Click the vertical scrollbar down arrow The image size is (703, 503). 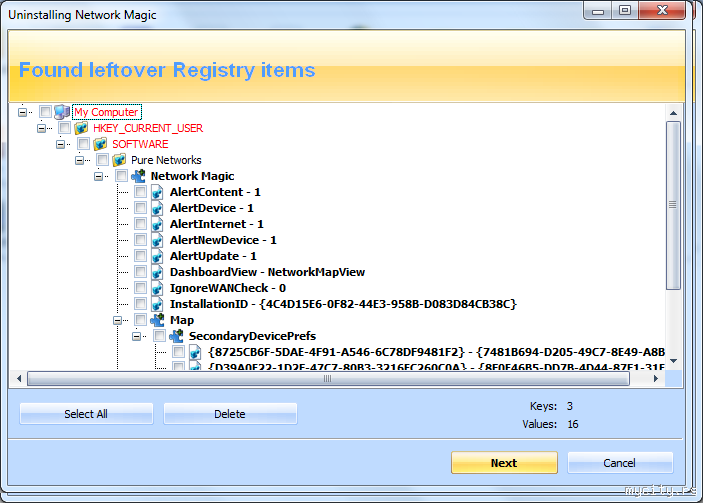[x=673, y=361]
